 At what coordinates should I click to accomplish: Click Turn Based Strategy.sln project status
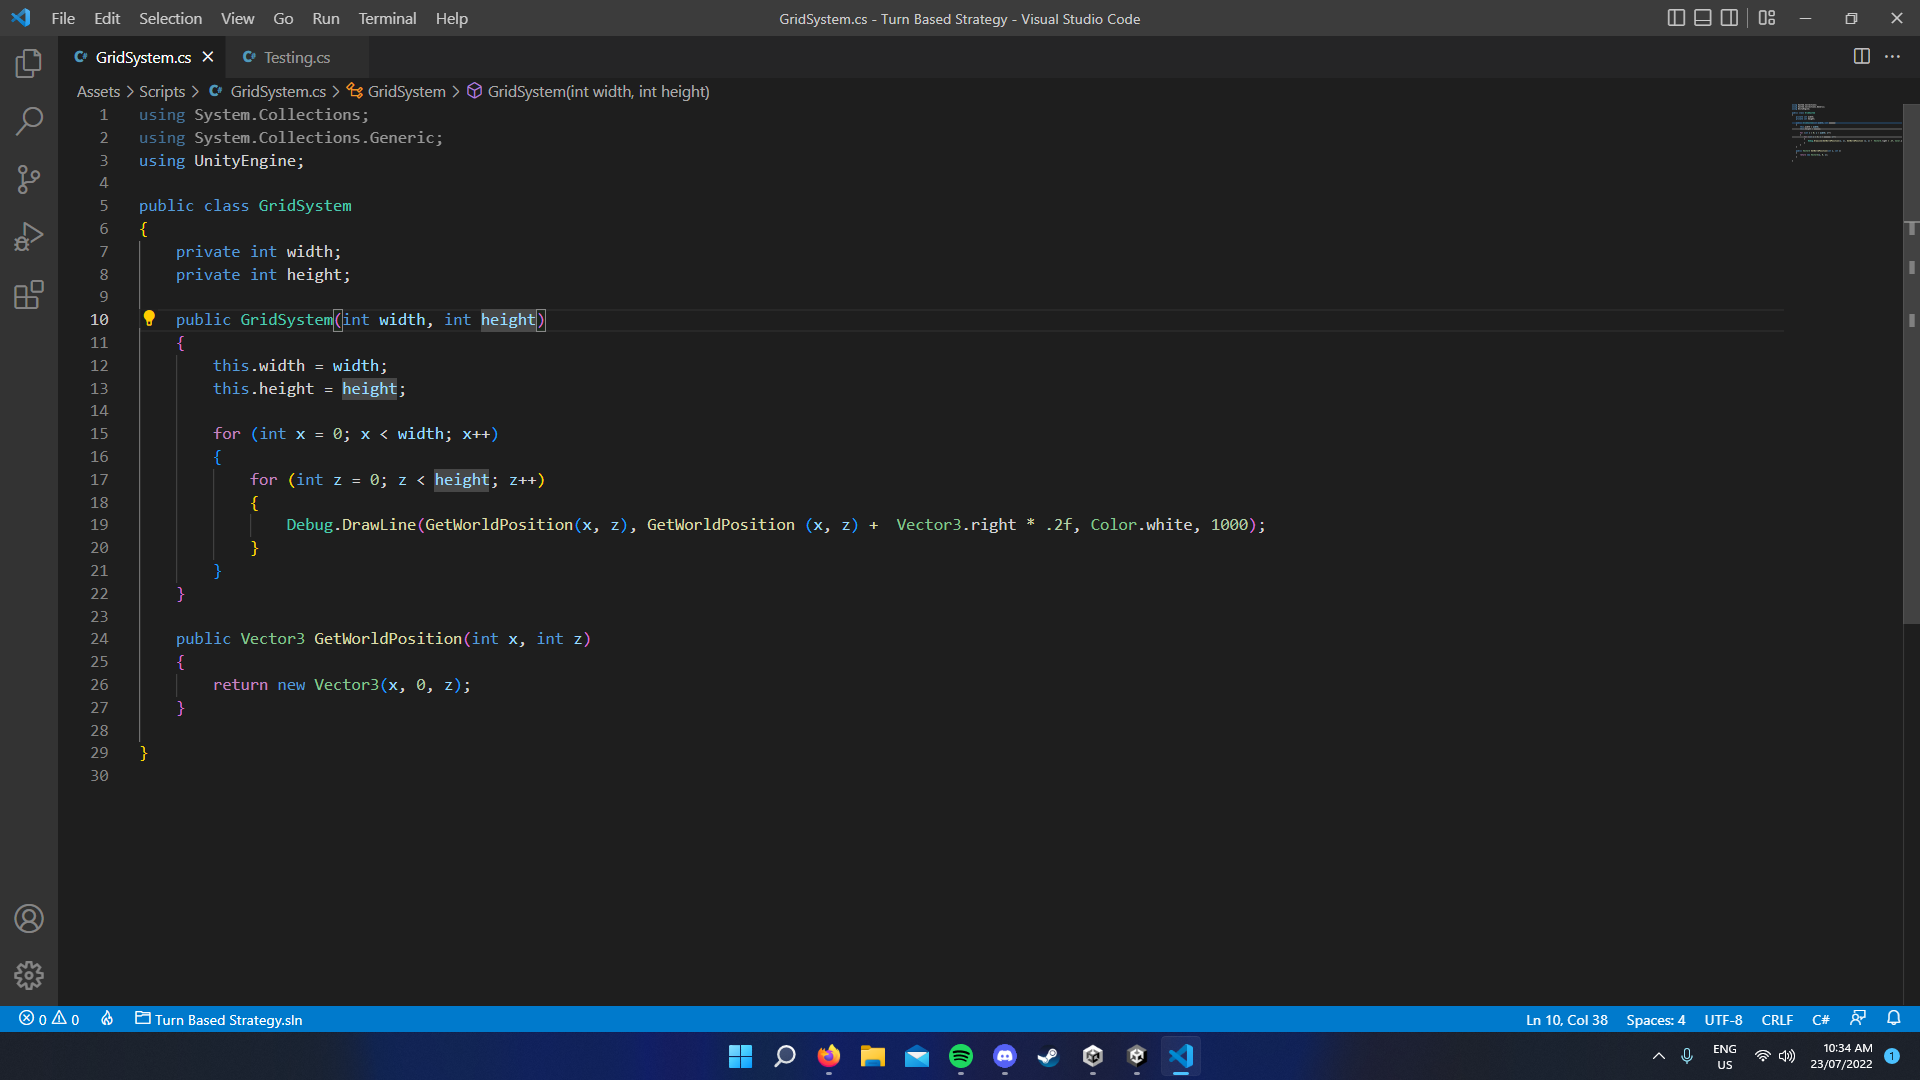point(219,1019)
